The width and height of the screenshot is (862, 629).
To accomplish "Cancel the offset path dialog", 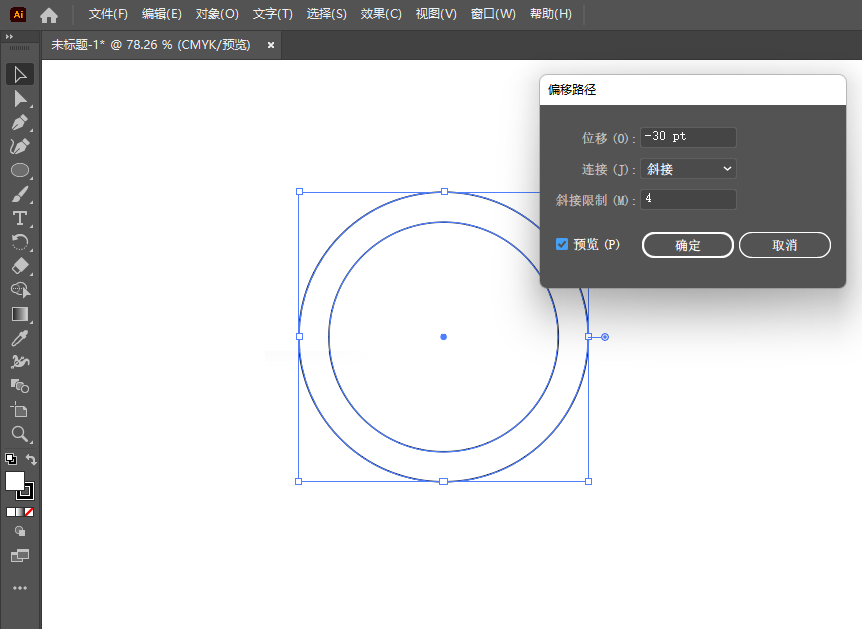I will (784, 245).
